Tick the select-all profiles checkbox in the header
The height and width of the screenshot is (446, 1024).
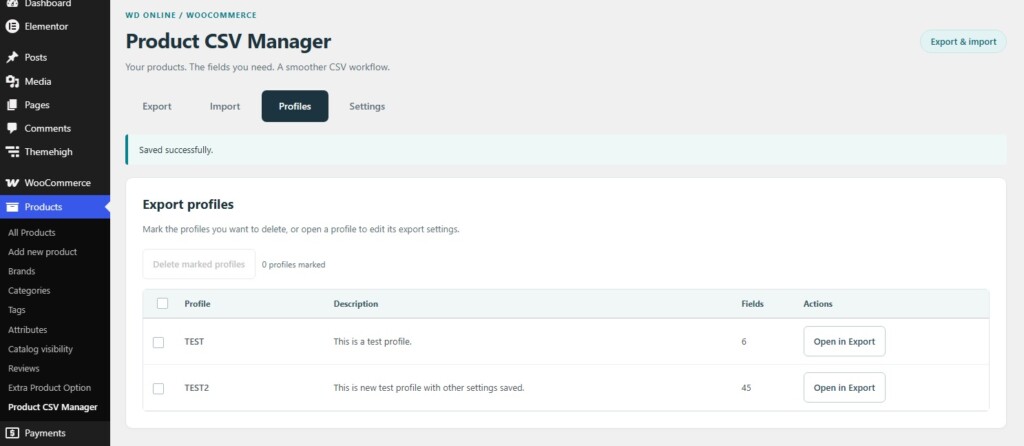pyautogui.click(x=163, y=304)
